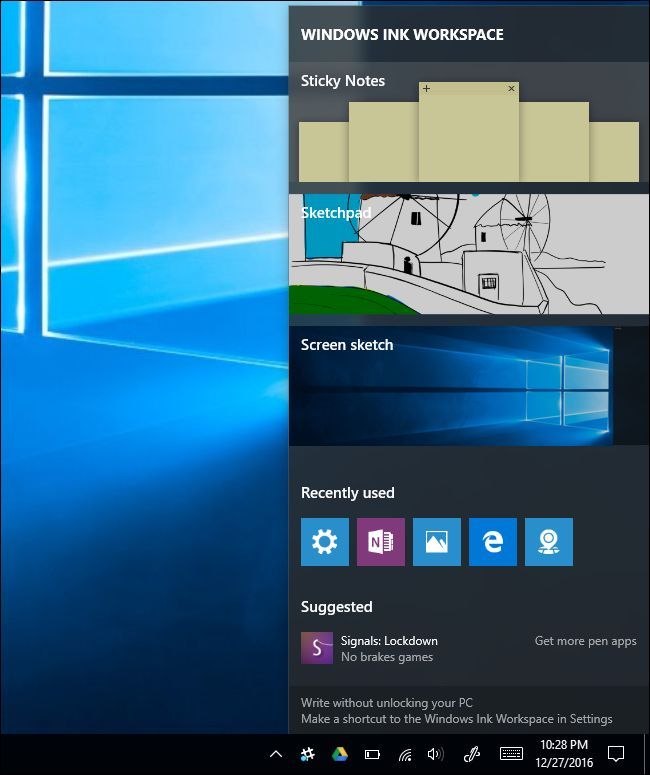Click the 10:28 PM clock and date

coord(564,754)
